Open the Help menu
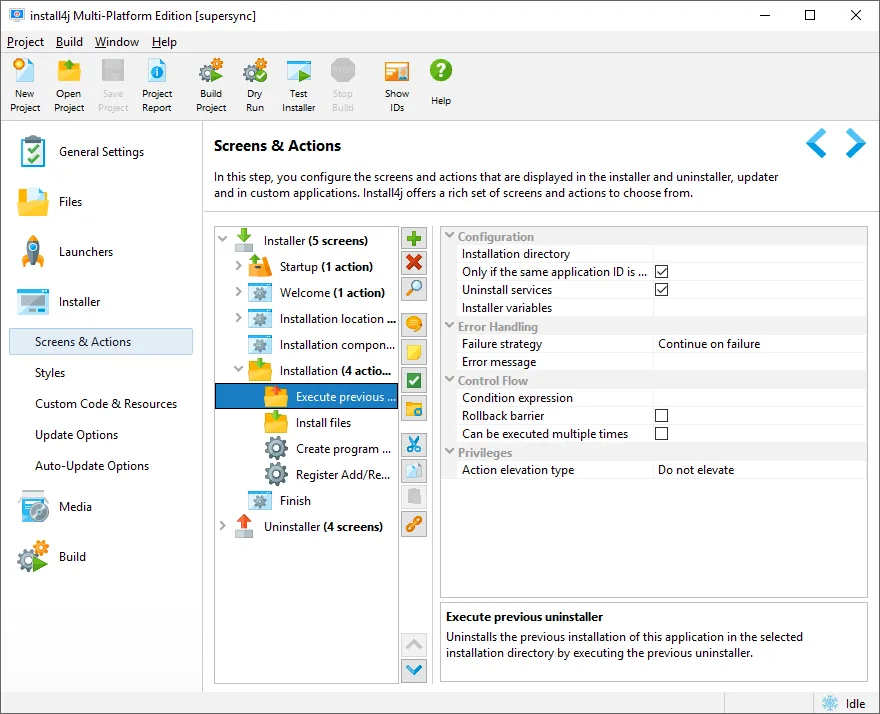 pos(164,42)
